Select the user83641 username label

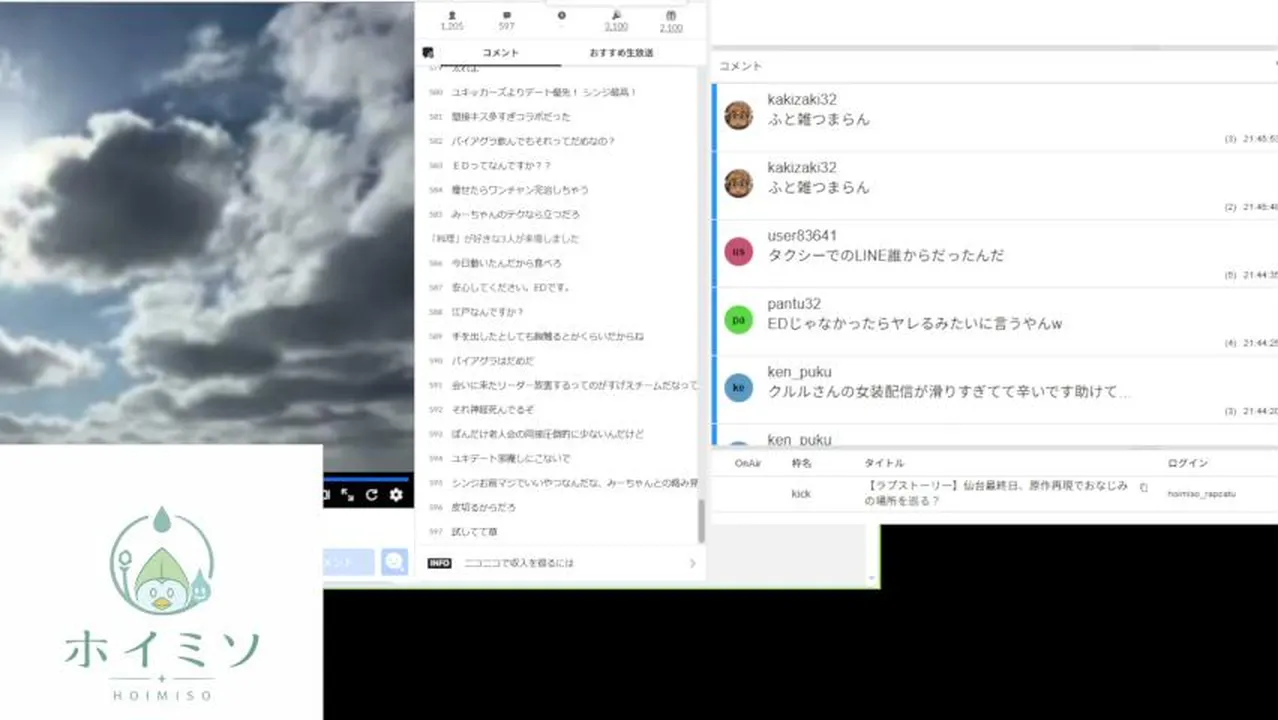[x=802, y=236]
